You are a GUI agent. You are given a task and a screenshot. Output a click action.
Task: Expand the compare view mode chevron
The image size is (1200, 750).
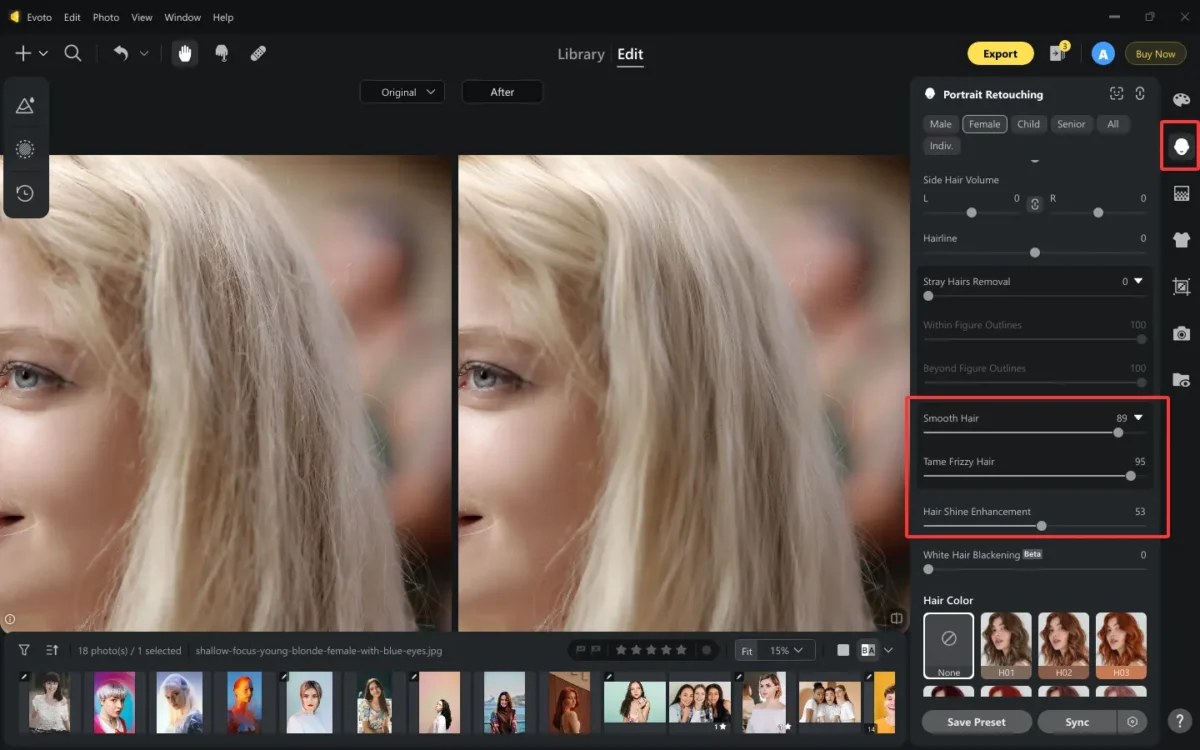pyautogui.click(x=888, y=650)
